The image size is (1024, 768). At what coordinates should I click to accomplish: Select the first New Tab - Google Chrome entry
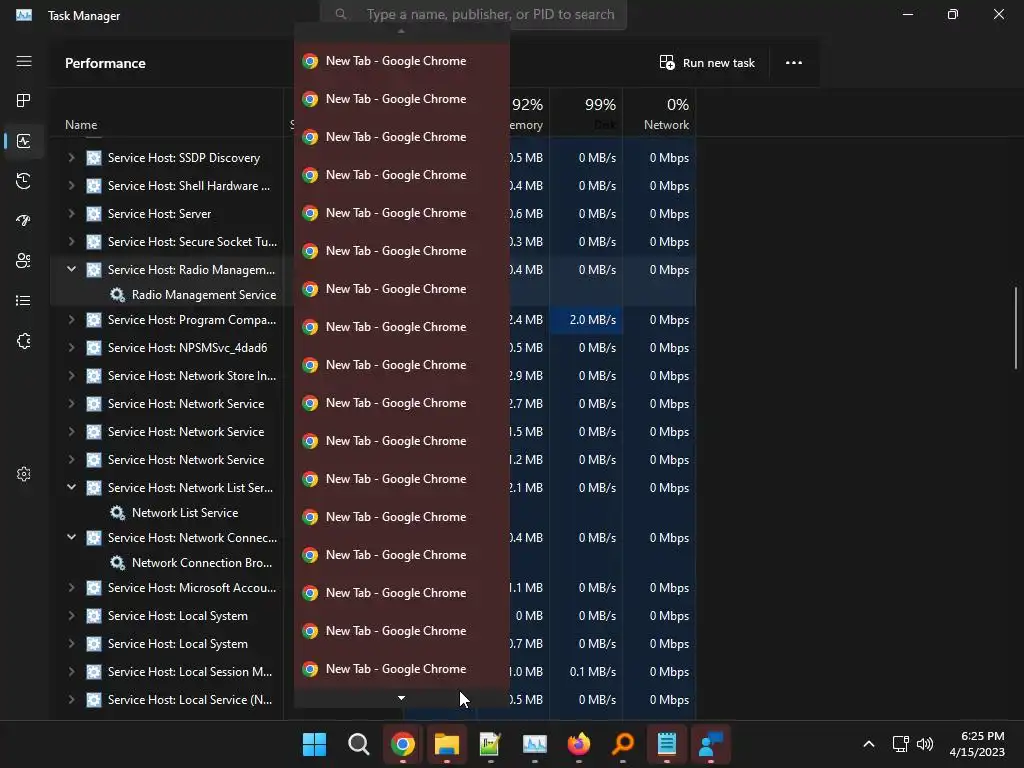coord(402,61)
